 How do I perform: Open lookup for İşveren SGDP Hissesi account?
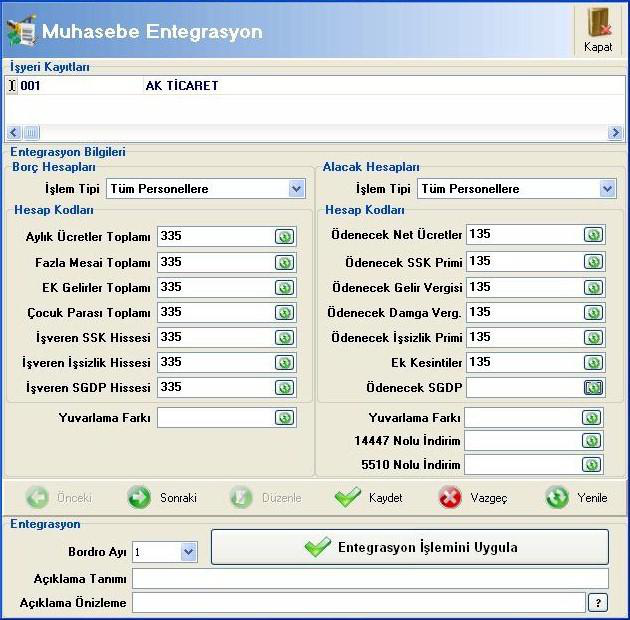pos(284,388)
